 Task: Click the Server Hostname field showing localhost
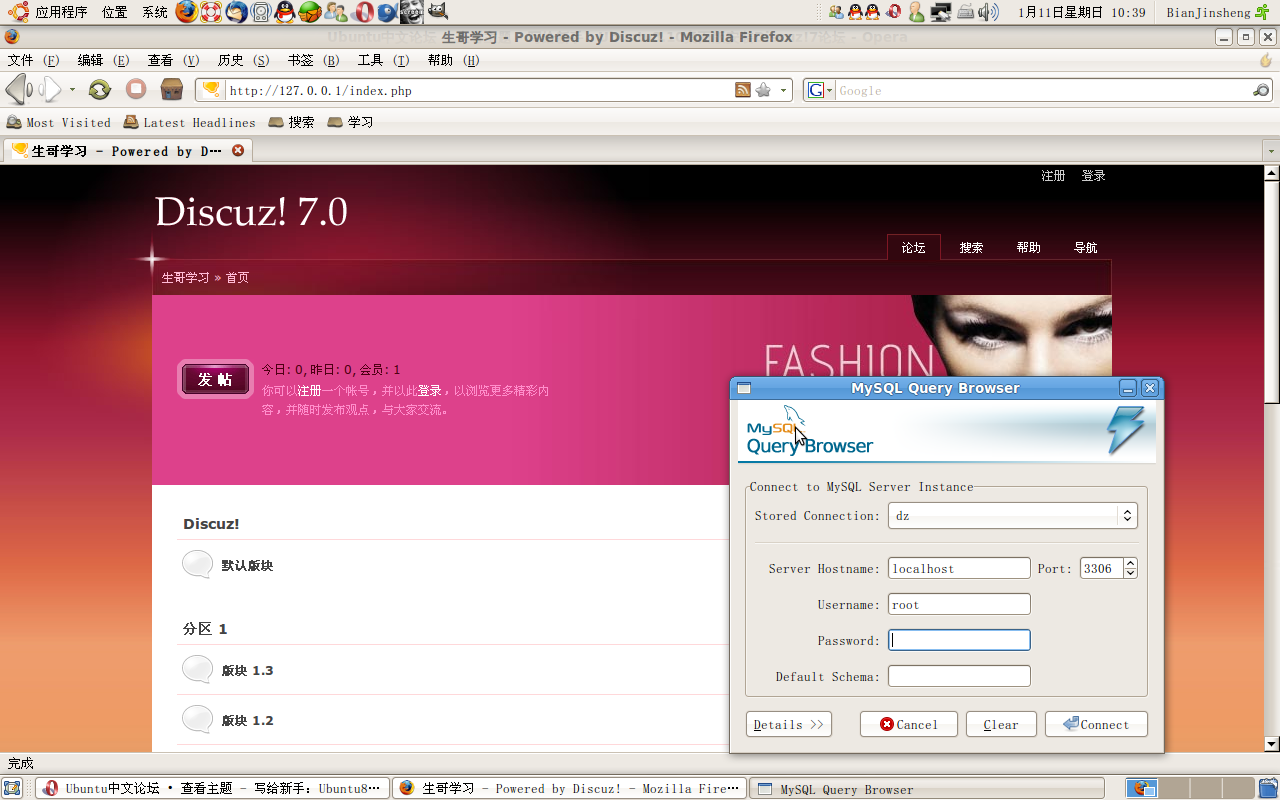coord(959,568)
